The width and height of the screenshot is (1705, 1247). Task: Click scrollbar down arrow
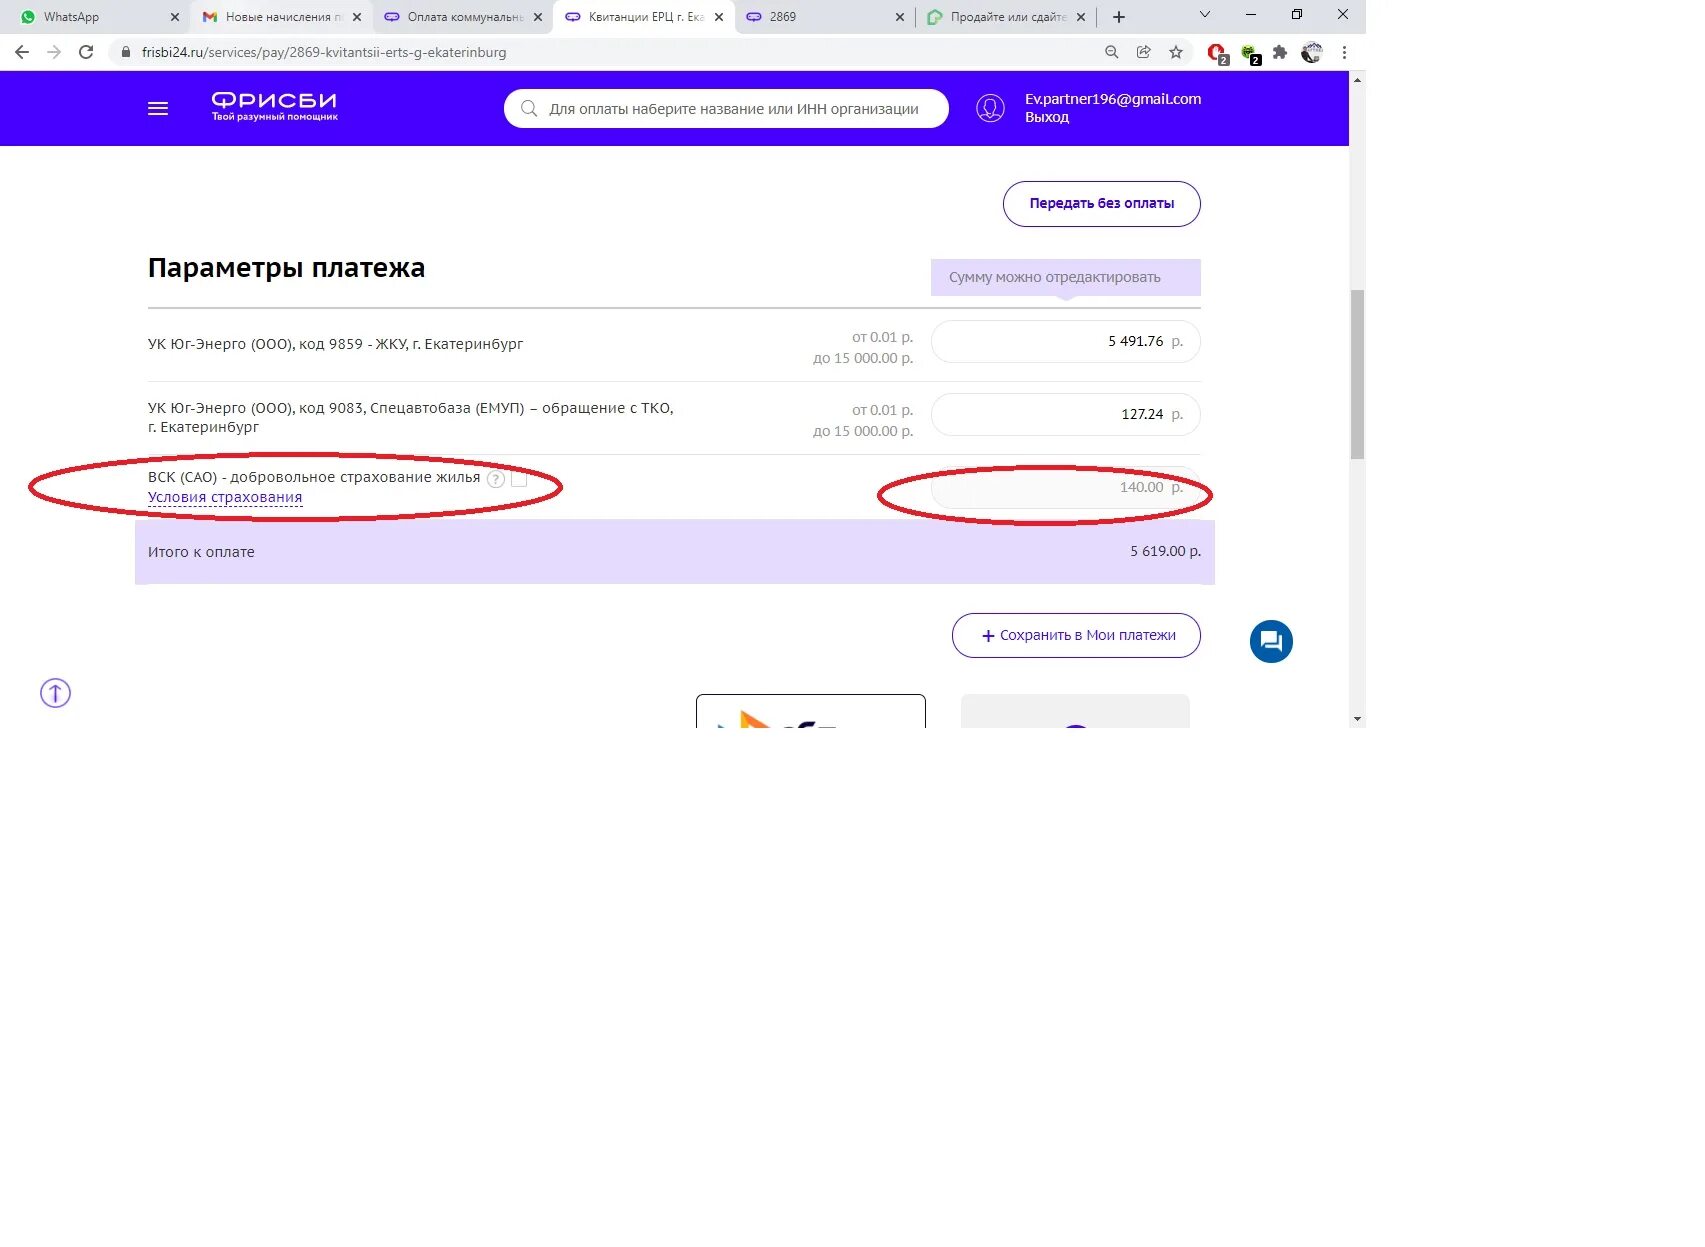[1357, 719]
